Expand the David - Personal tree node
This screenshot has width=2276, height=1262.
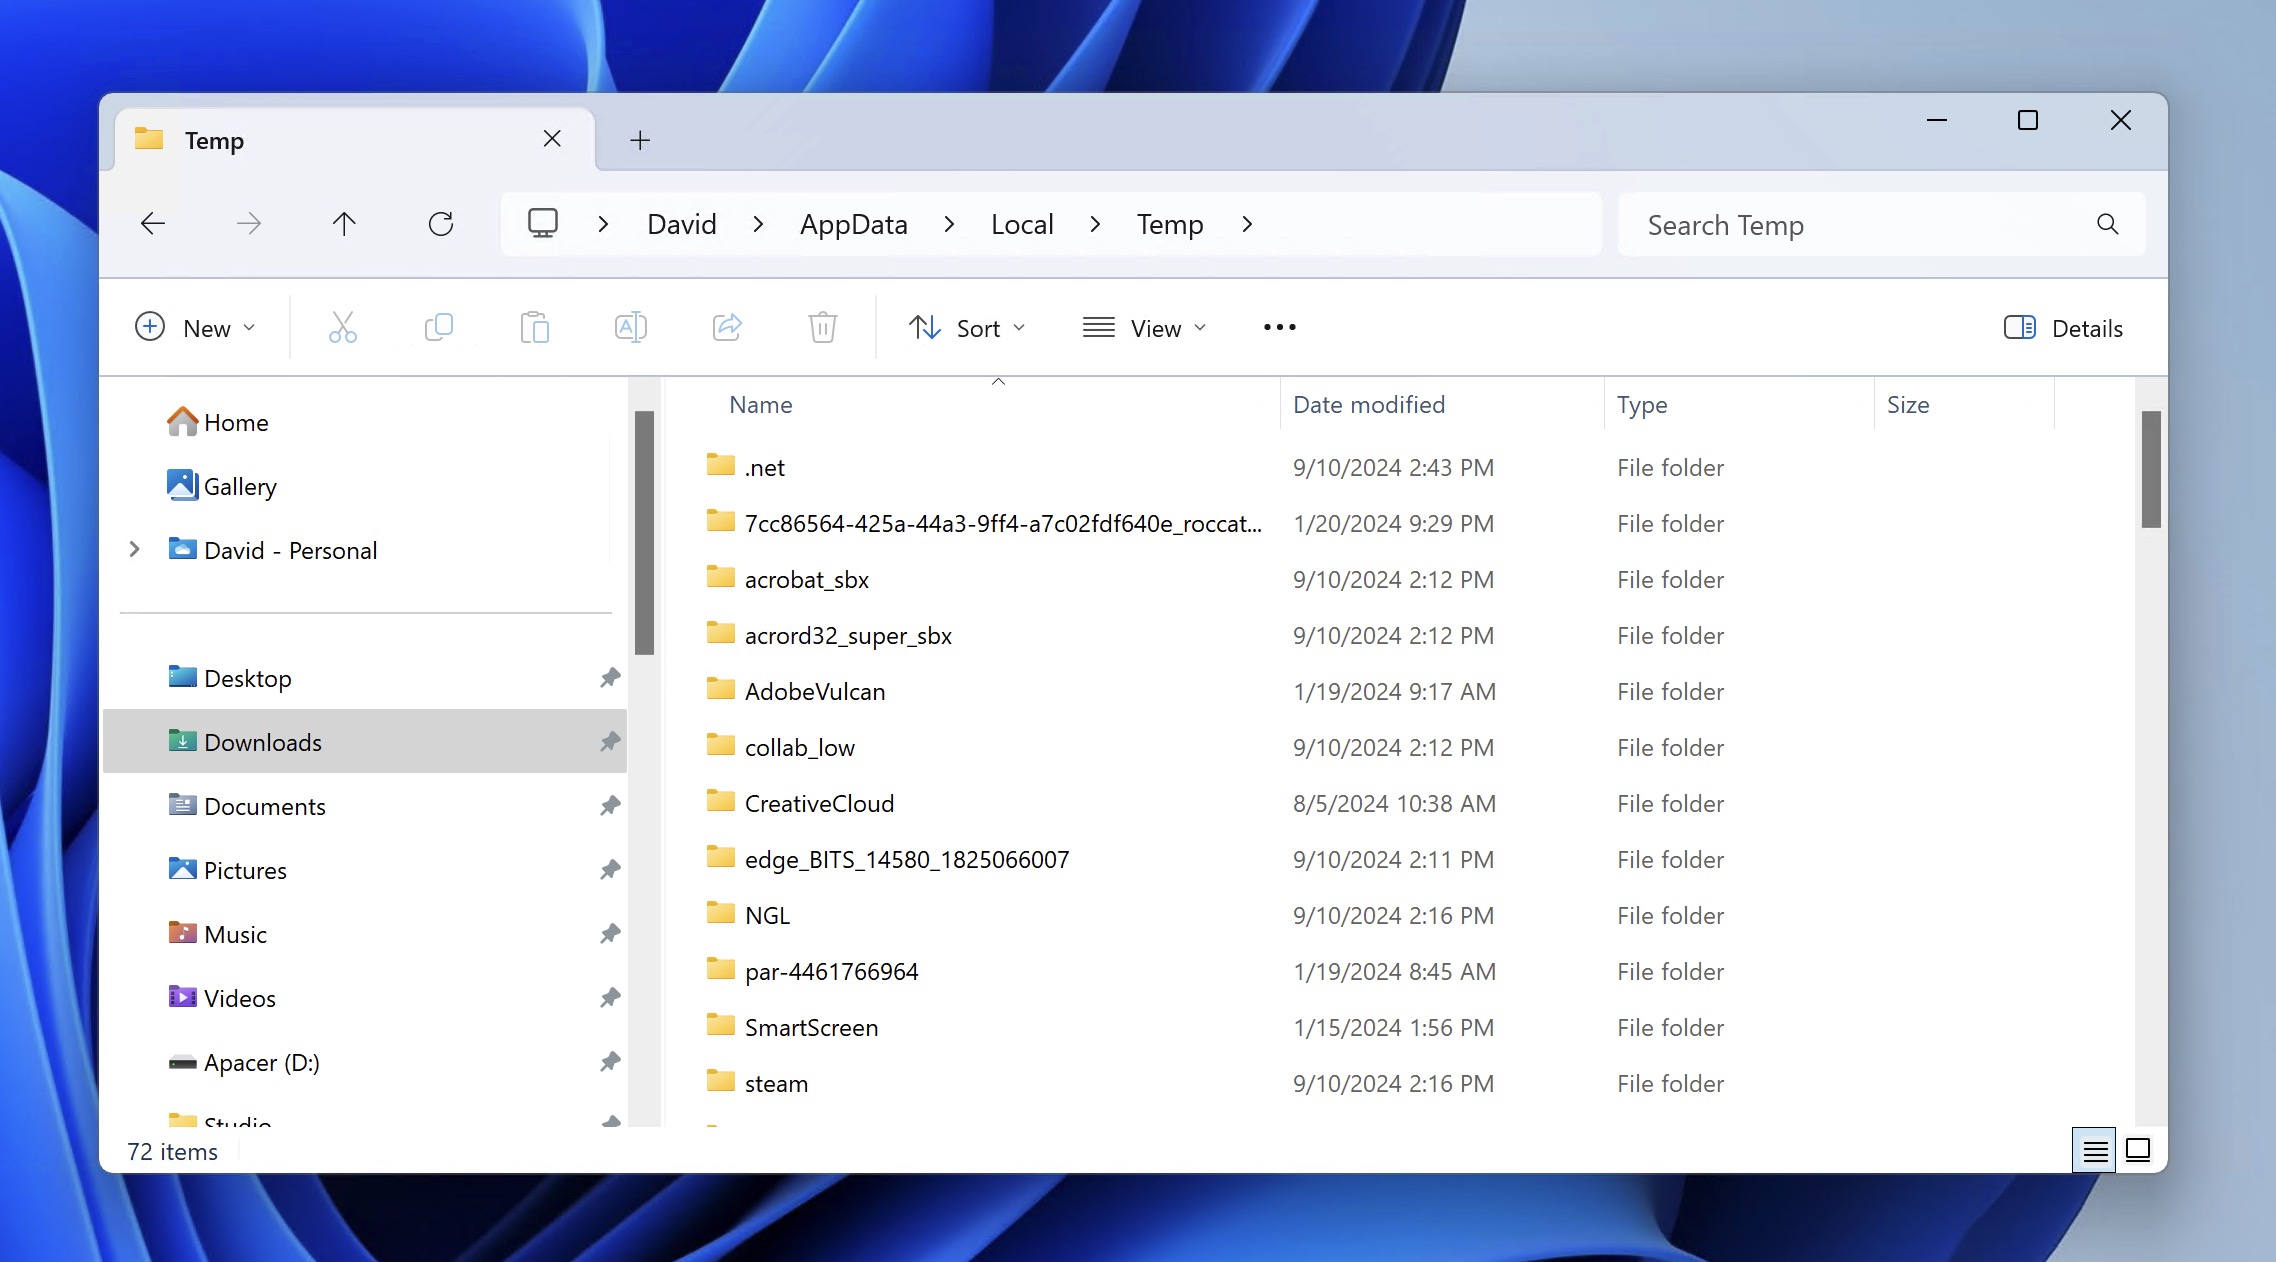pyautogui.click(x=134, y=549)
